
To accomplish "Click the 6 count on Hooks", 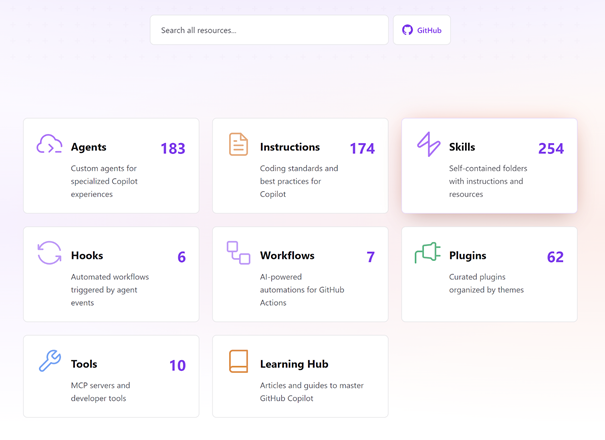I will [181, 257].
